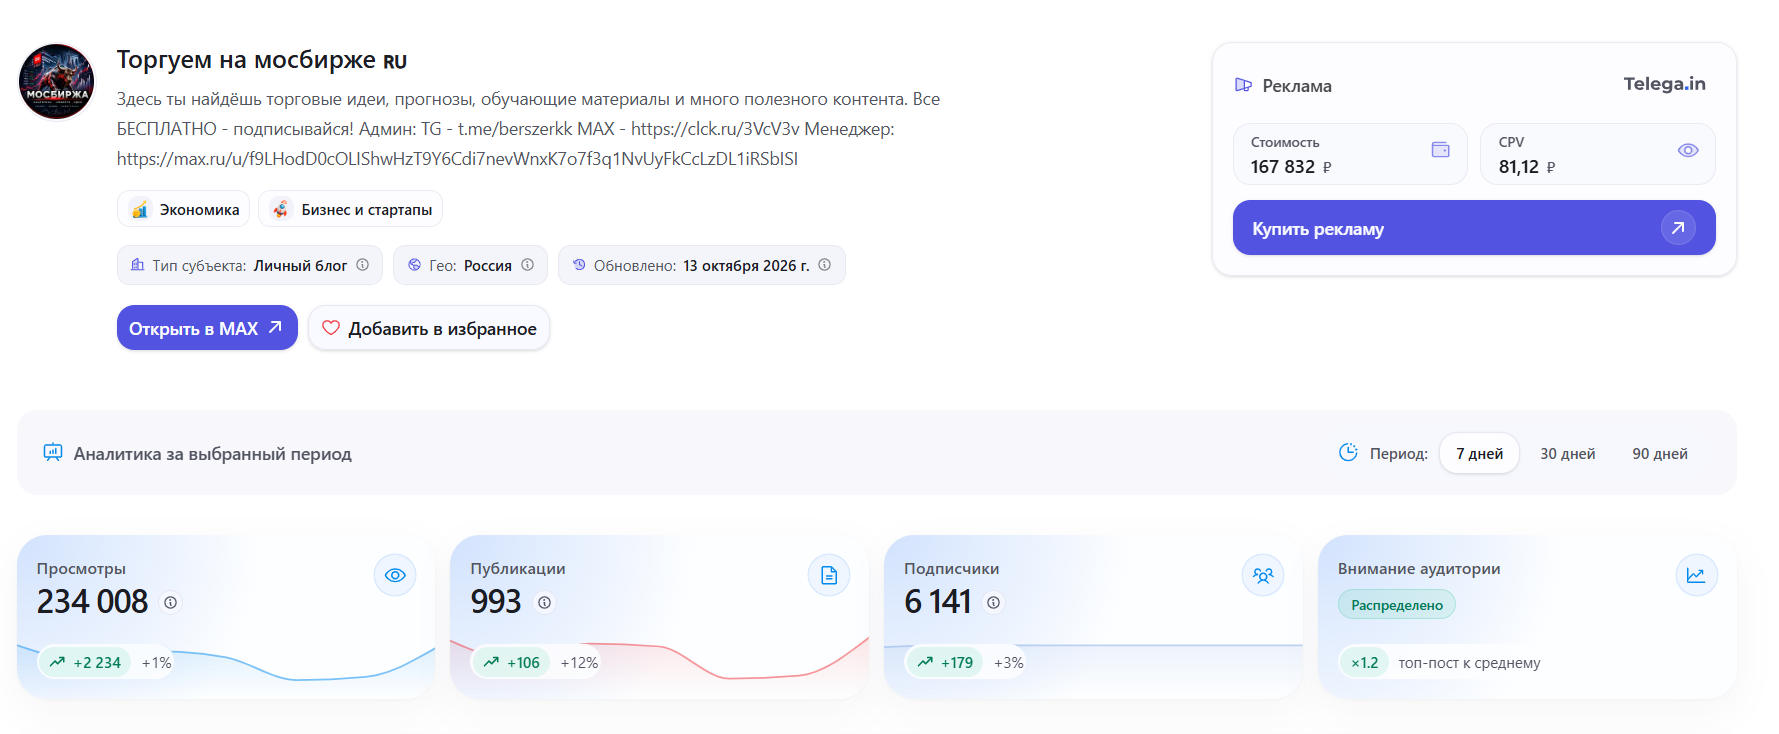Click the people icon on Подписчики card
This screenshot has height=734, width=1779.
pyautogui.click(x=1263, y=575)
